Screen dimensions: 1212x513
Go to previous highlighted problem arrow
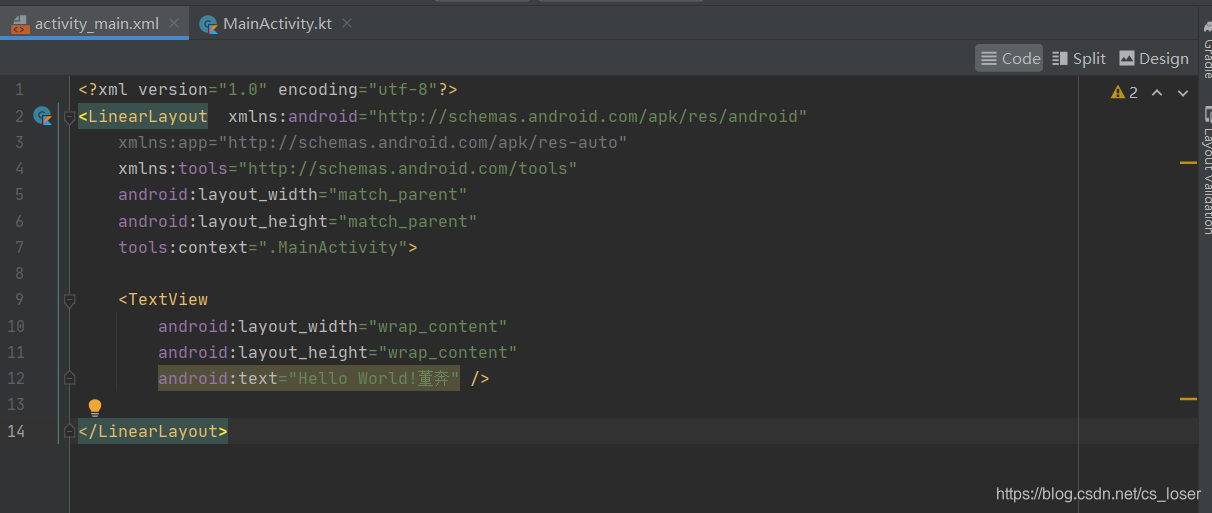tap(1157, 92)
